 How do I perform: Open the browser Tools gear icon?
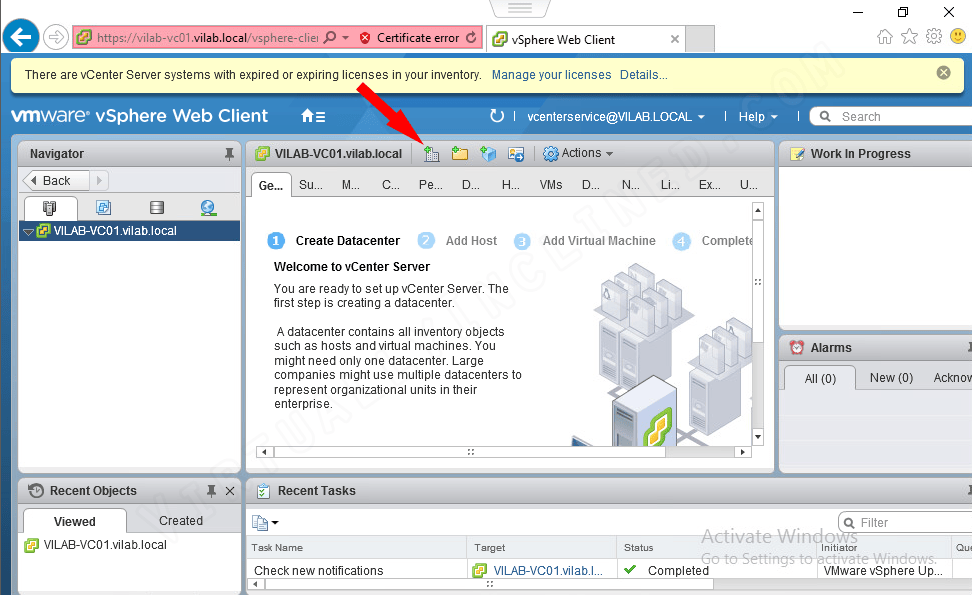tap(934, 37)
